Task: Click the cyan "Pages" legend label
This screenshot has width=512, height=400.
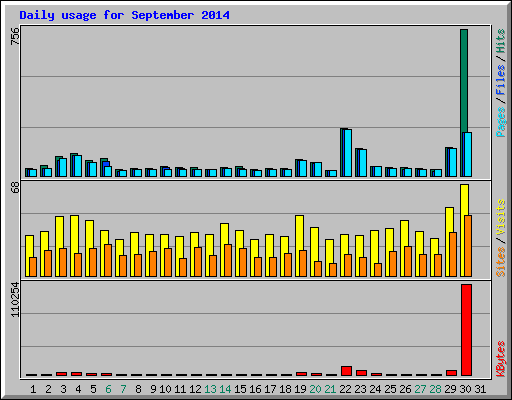Action: coord(501,122)
